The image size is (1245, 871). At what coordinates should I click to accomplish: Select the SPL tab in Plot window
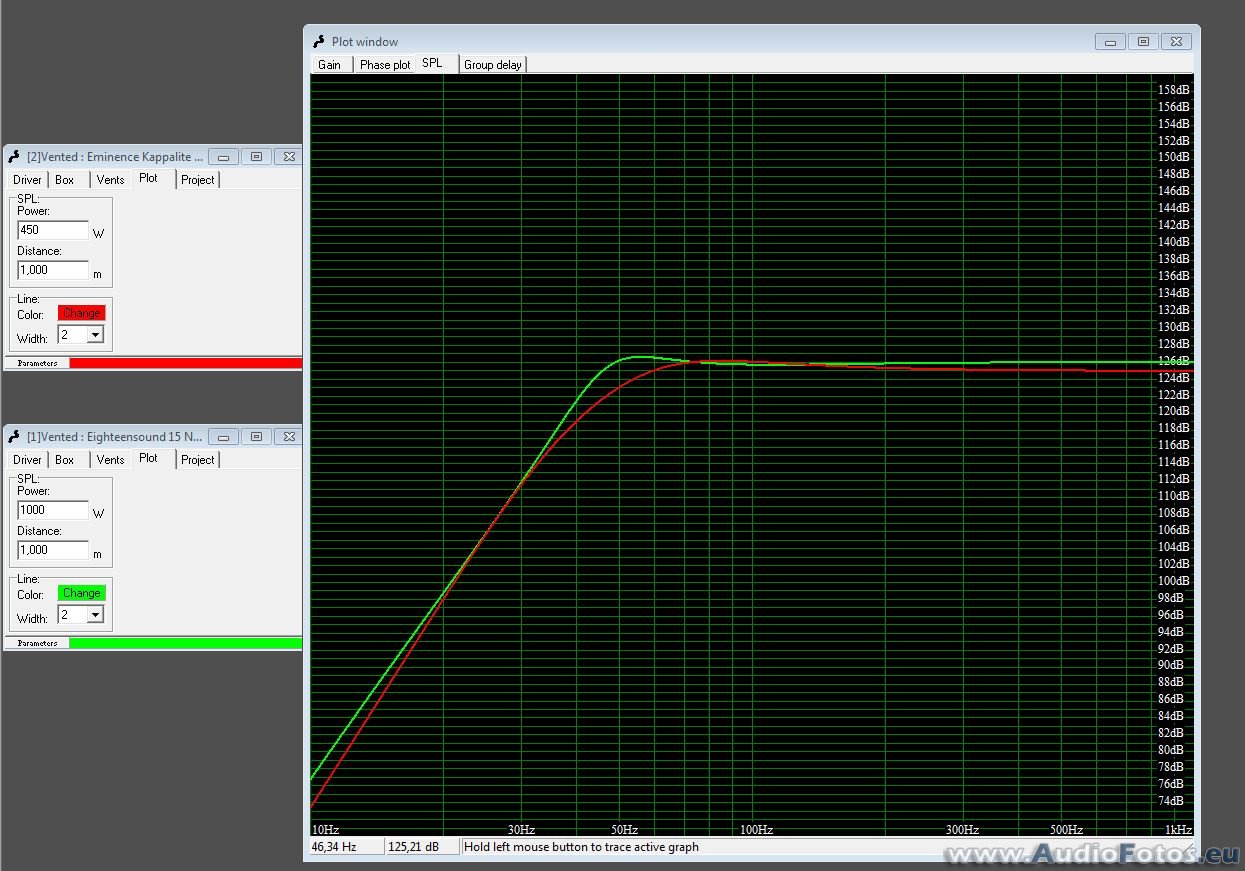(x=436, y=63)
